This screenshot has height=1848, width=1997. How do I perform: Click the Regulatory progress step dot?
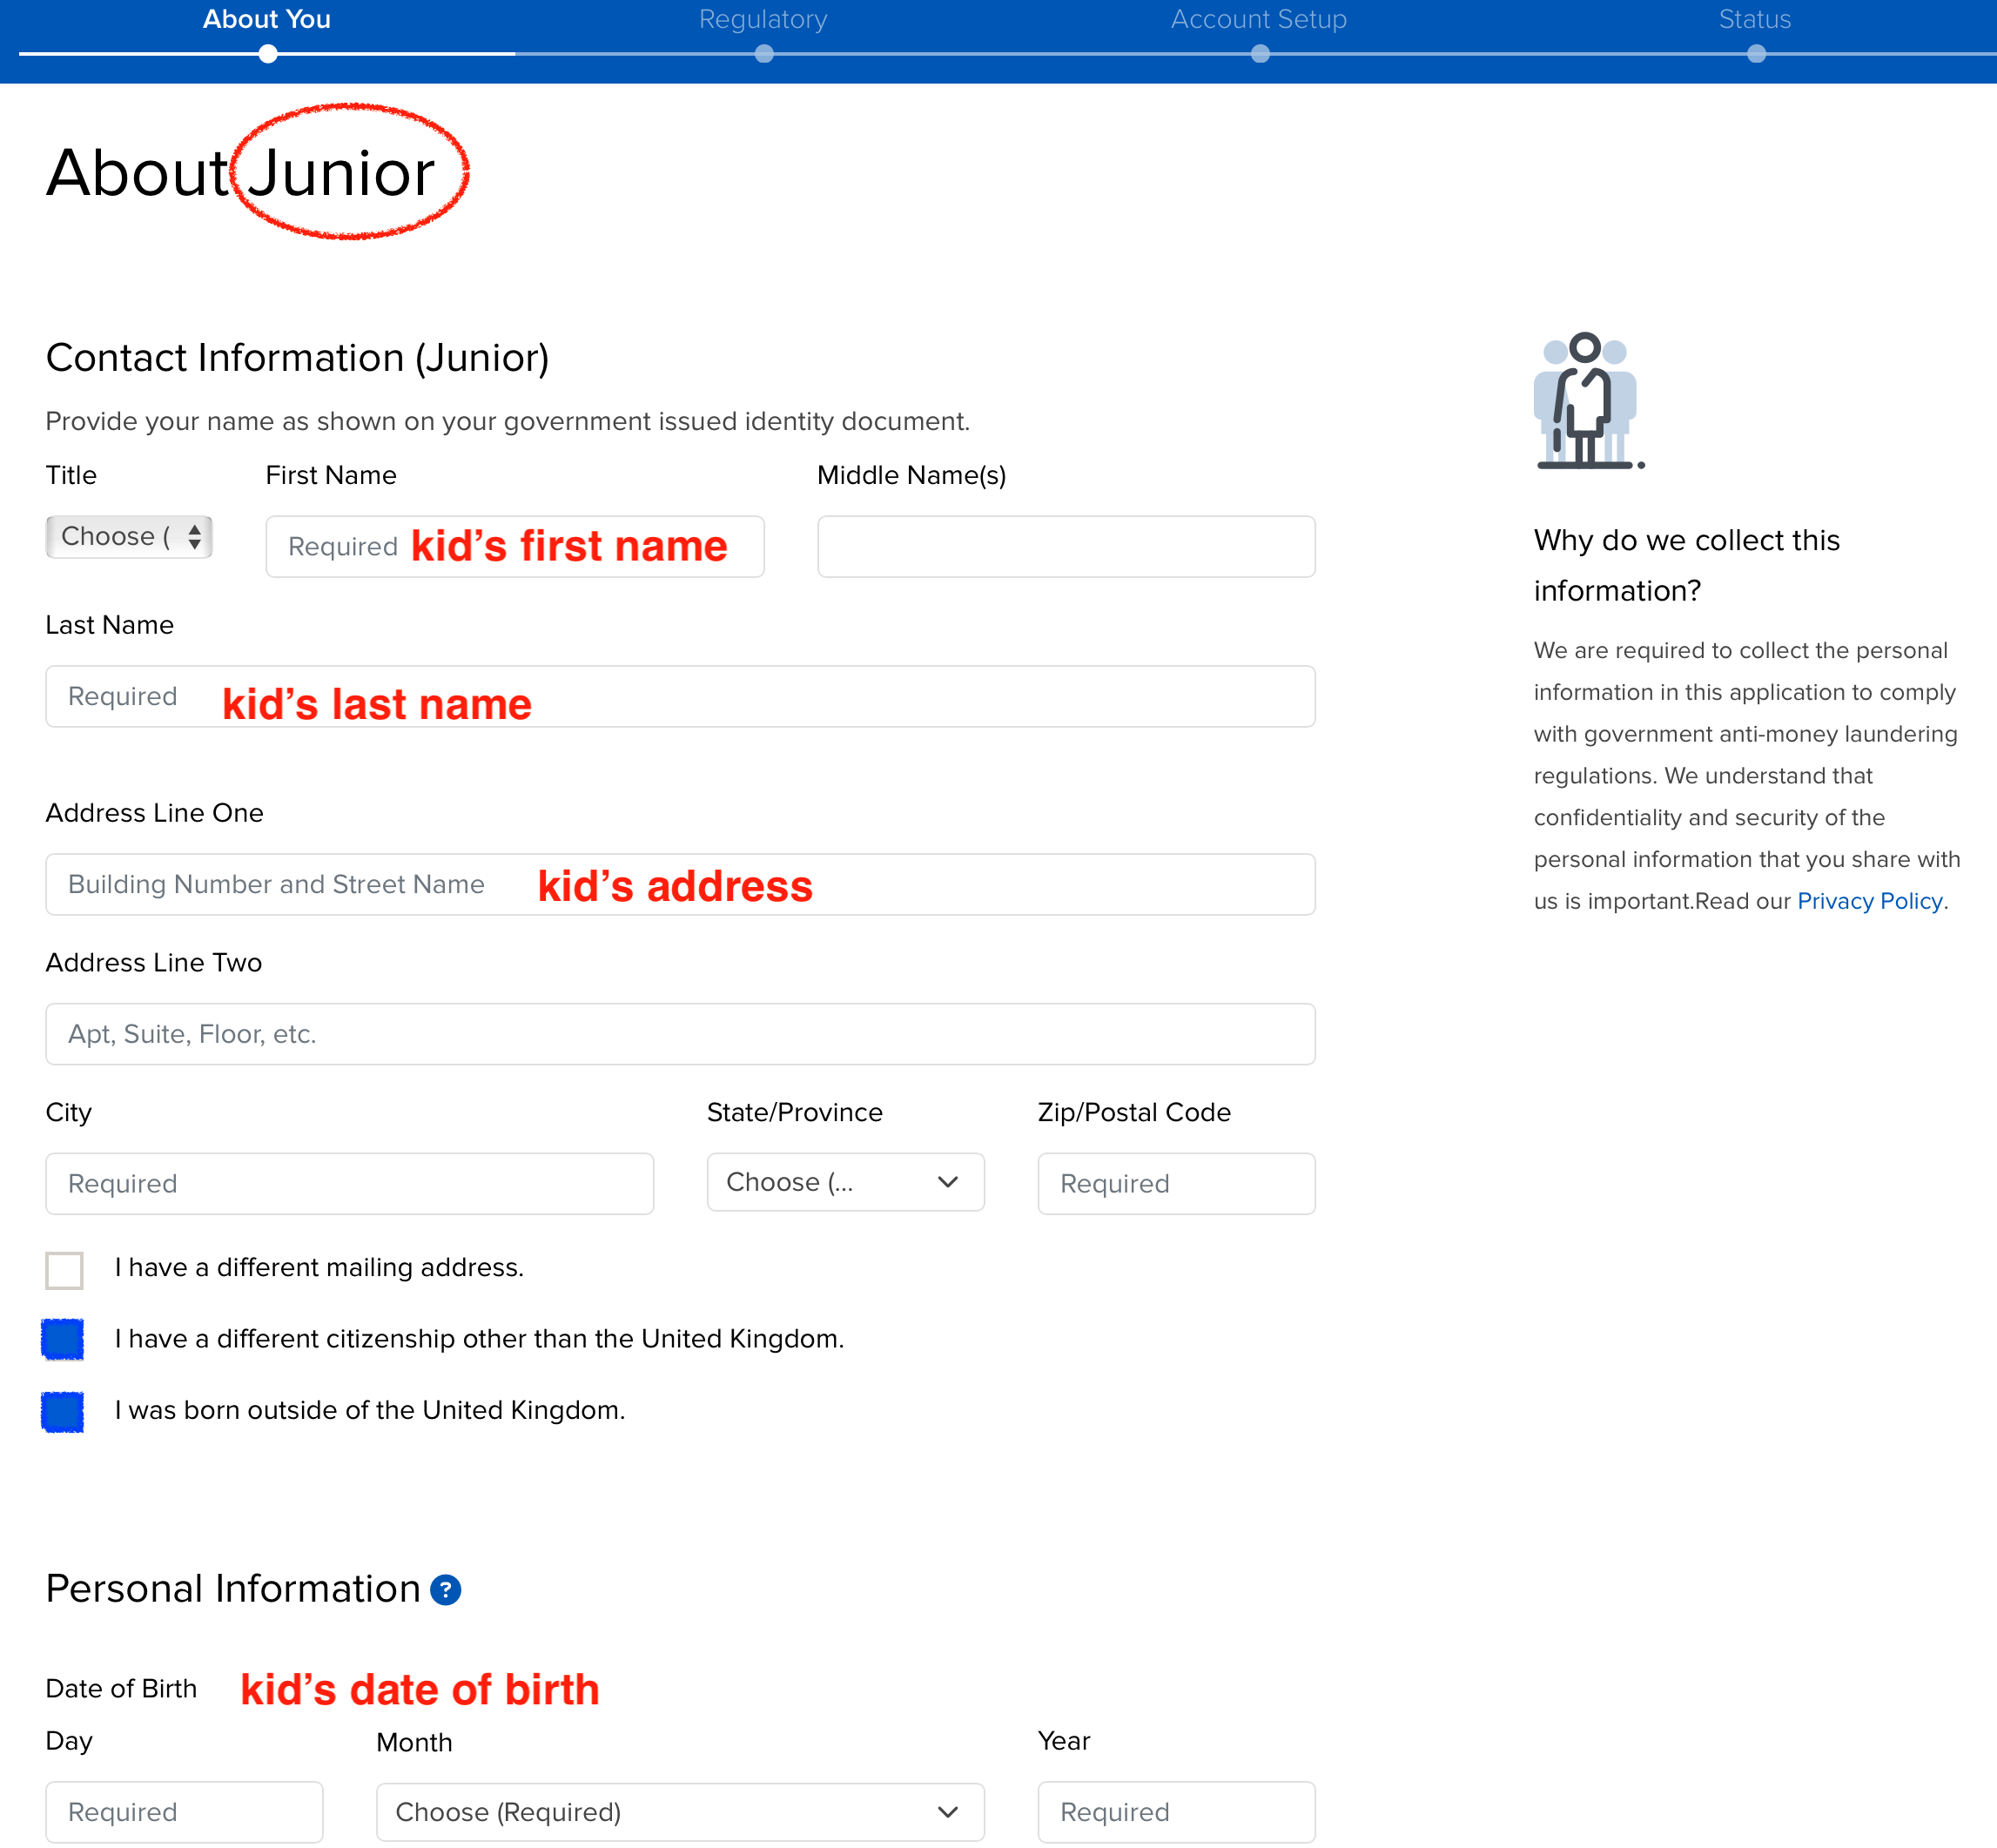764,54
